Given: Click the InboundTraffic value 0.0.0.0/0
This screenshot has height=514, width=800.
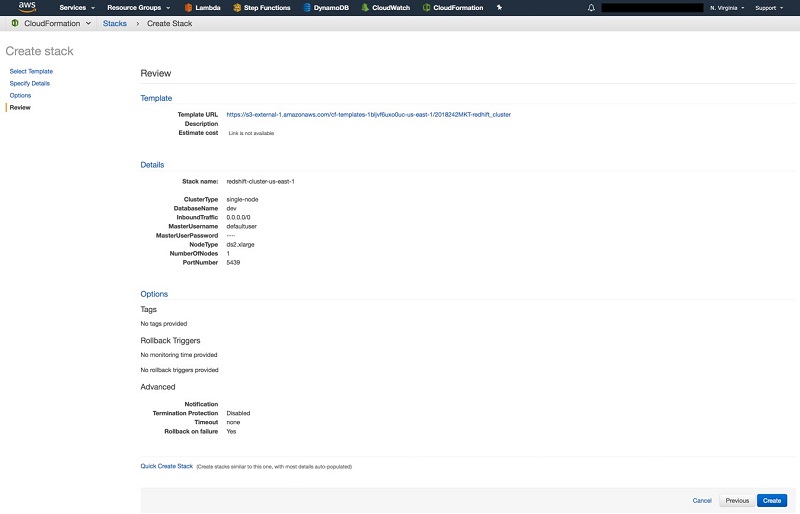Looking at the screenshot, I should coord(238,217).
